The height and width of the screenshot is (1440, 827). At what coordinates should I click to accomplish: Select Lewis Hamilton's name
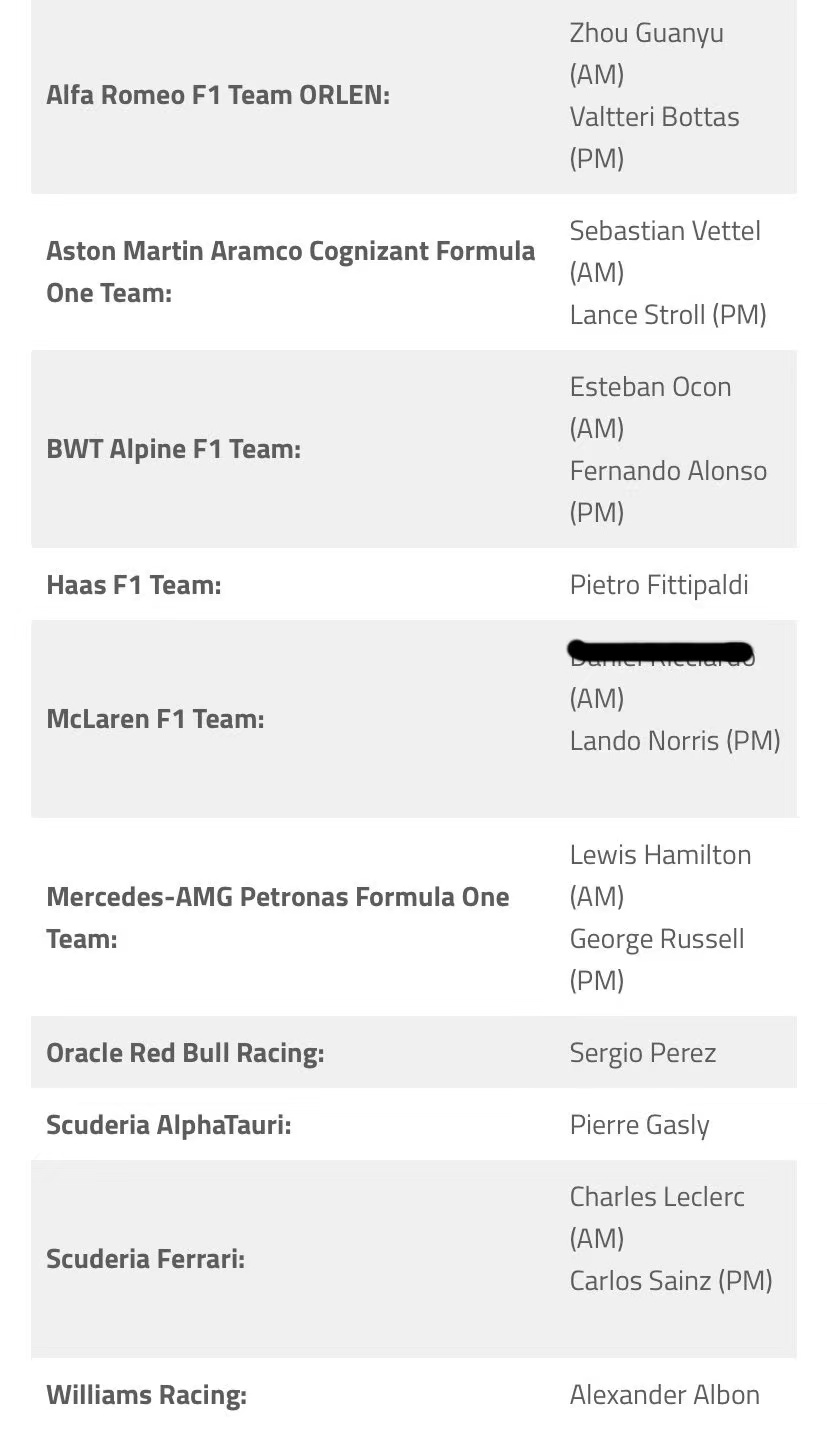point(660,855)
